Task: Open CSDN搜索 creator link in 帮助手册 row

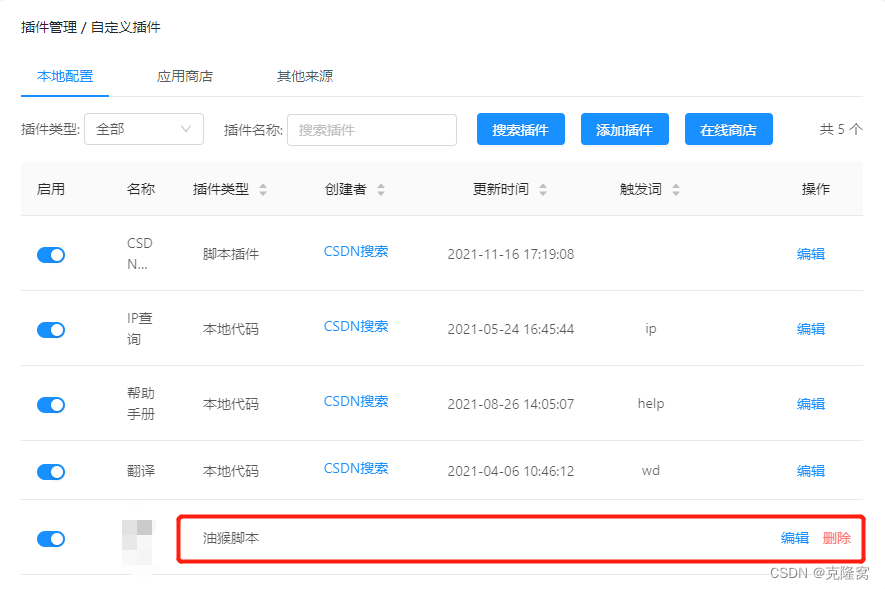Action: [356, 402]
